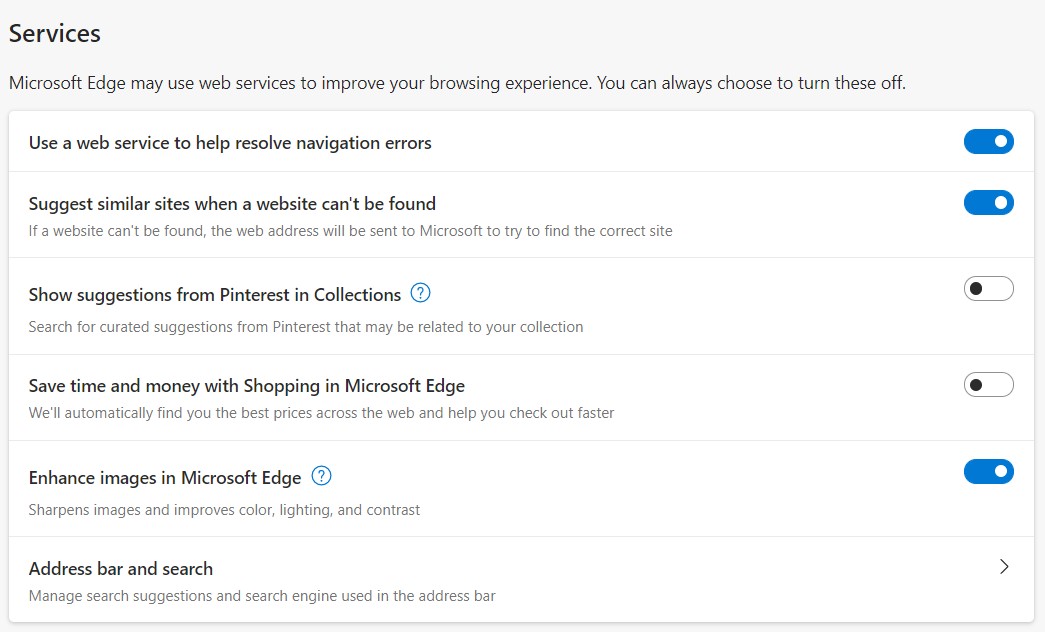Click 'Suggest similar sites' setting label

coord(232,204)
